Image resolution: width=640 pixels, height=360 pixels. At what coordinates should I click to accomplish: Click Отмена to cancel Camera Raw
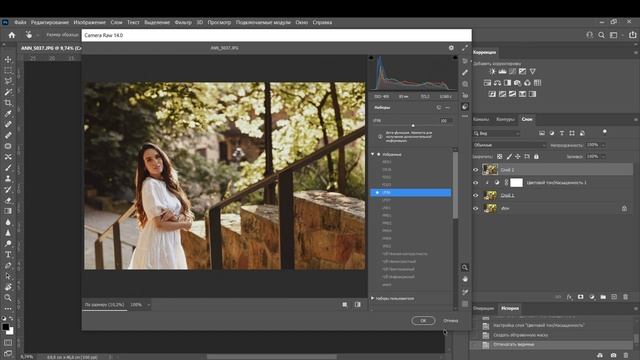pyautogui.click(x=451, y=321)
